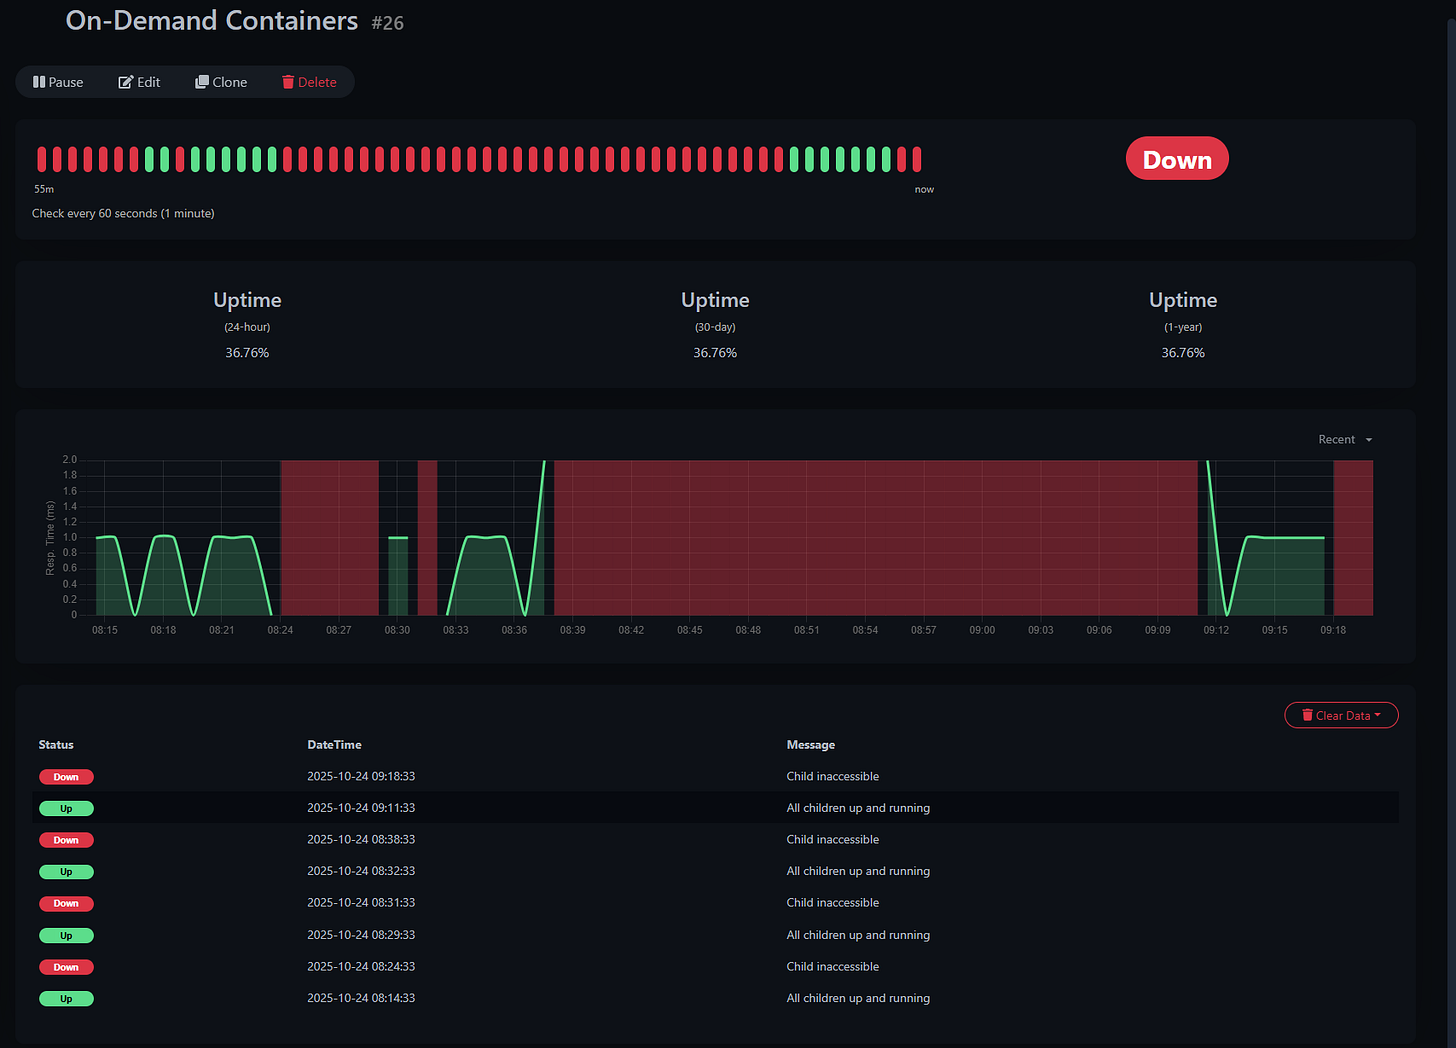Click the Edit monitor button
Image resolution: width=1456 pixels, height=1048 pixels.
139,82
